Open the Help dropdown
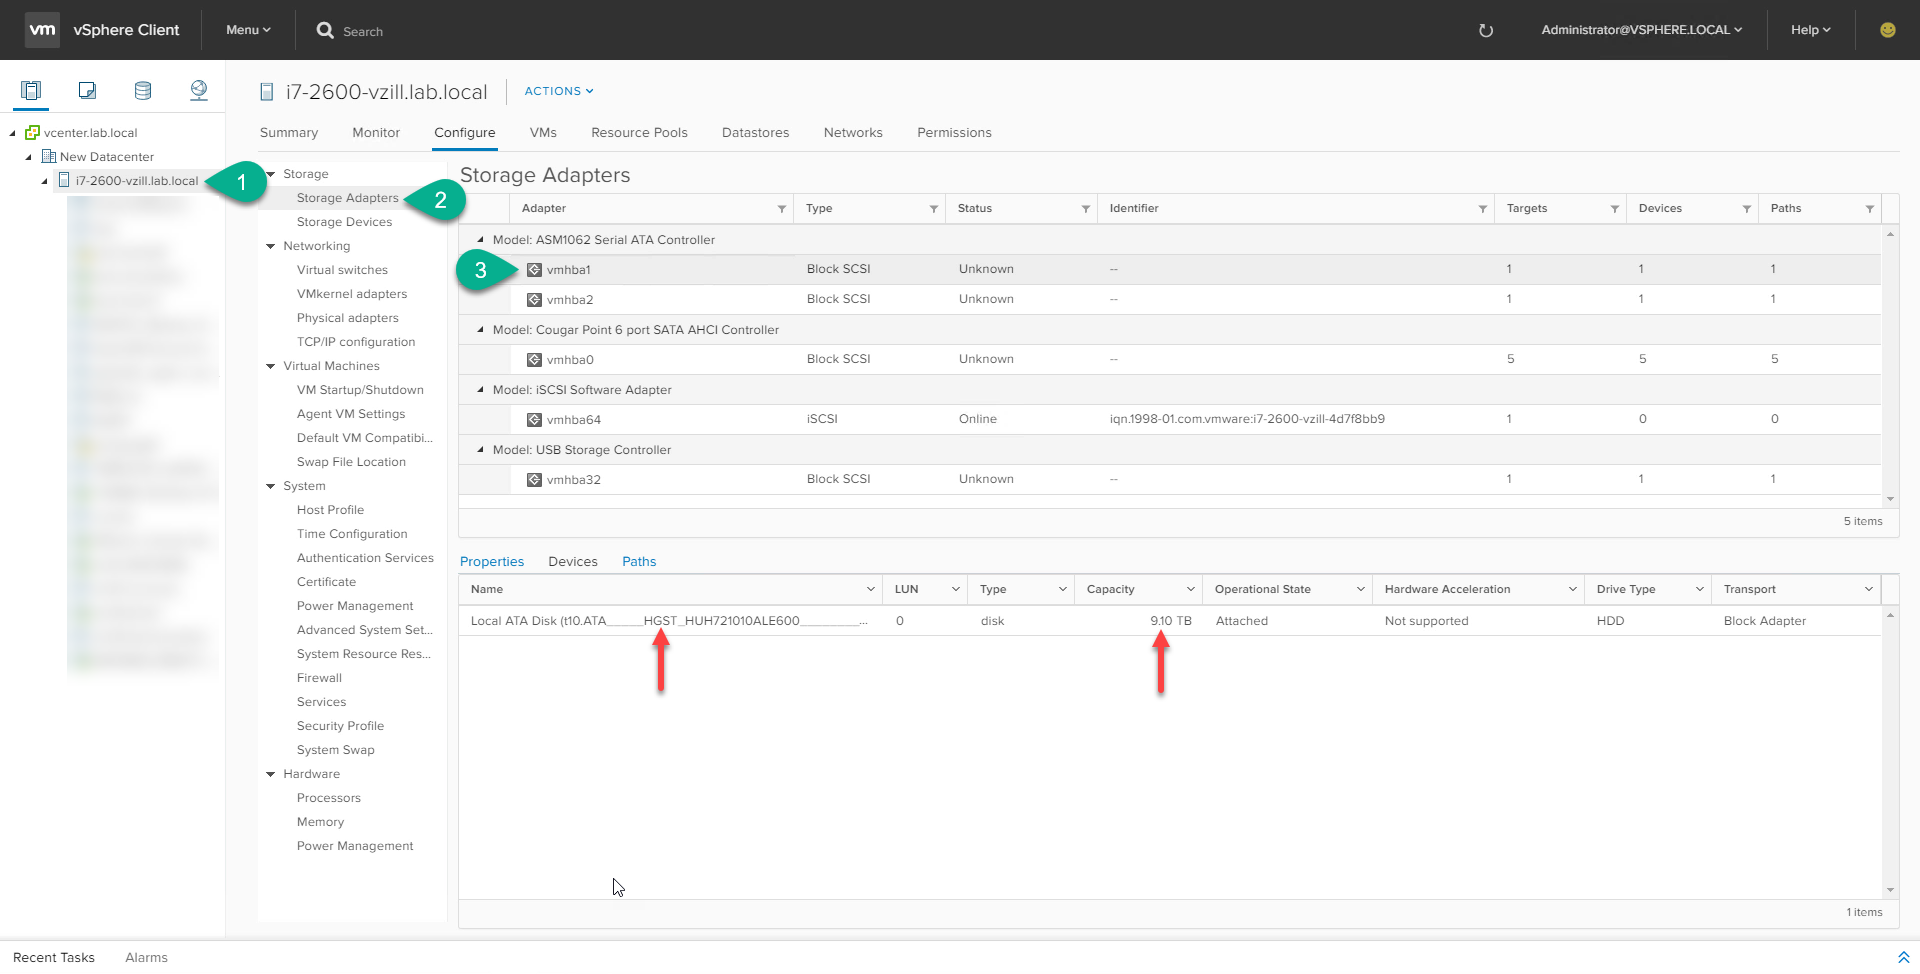The height and width of the screenshot is (974, 1920). pyautogui.click(x=1811, y=30)
